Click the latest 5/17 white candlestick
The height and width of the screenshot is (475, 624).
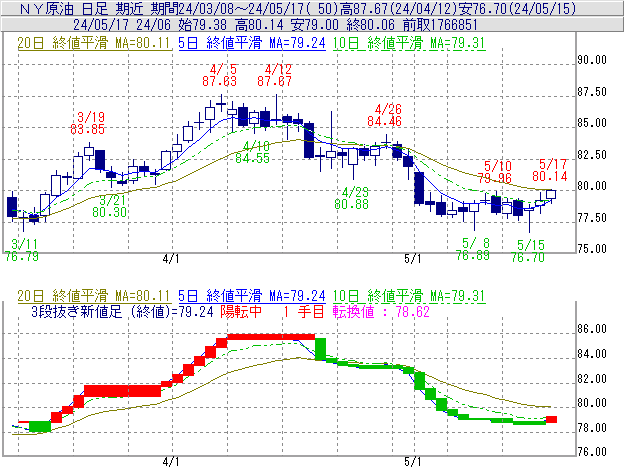pyautogui.click(x=551, y=195)
